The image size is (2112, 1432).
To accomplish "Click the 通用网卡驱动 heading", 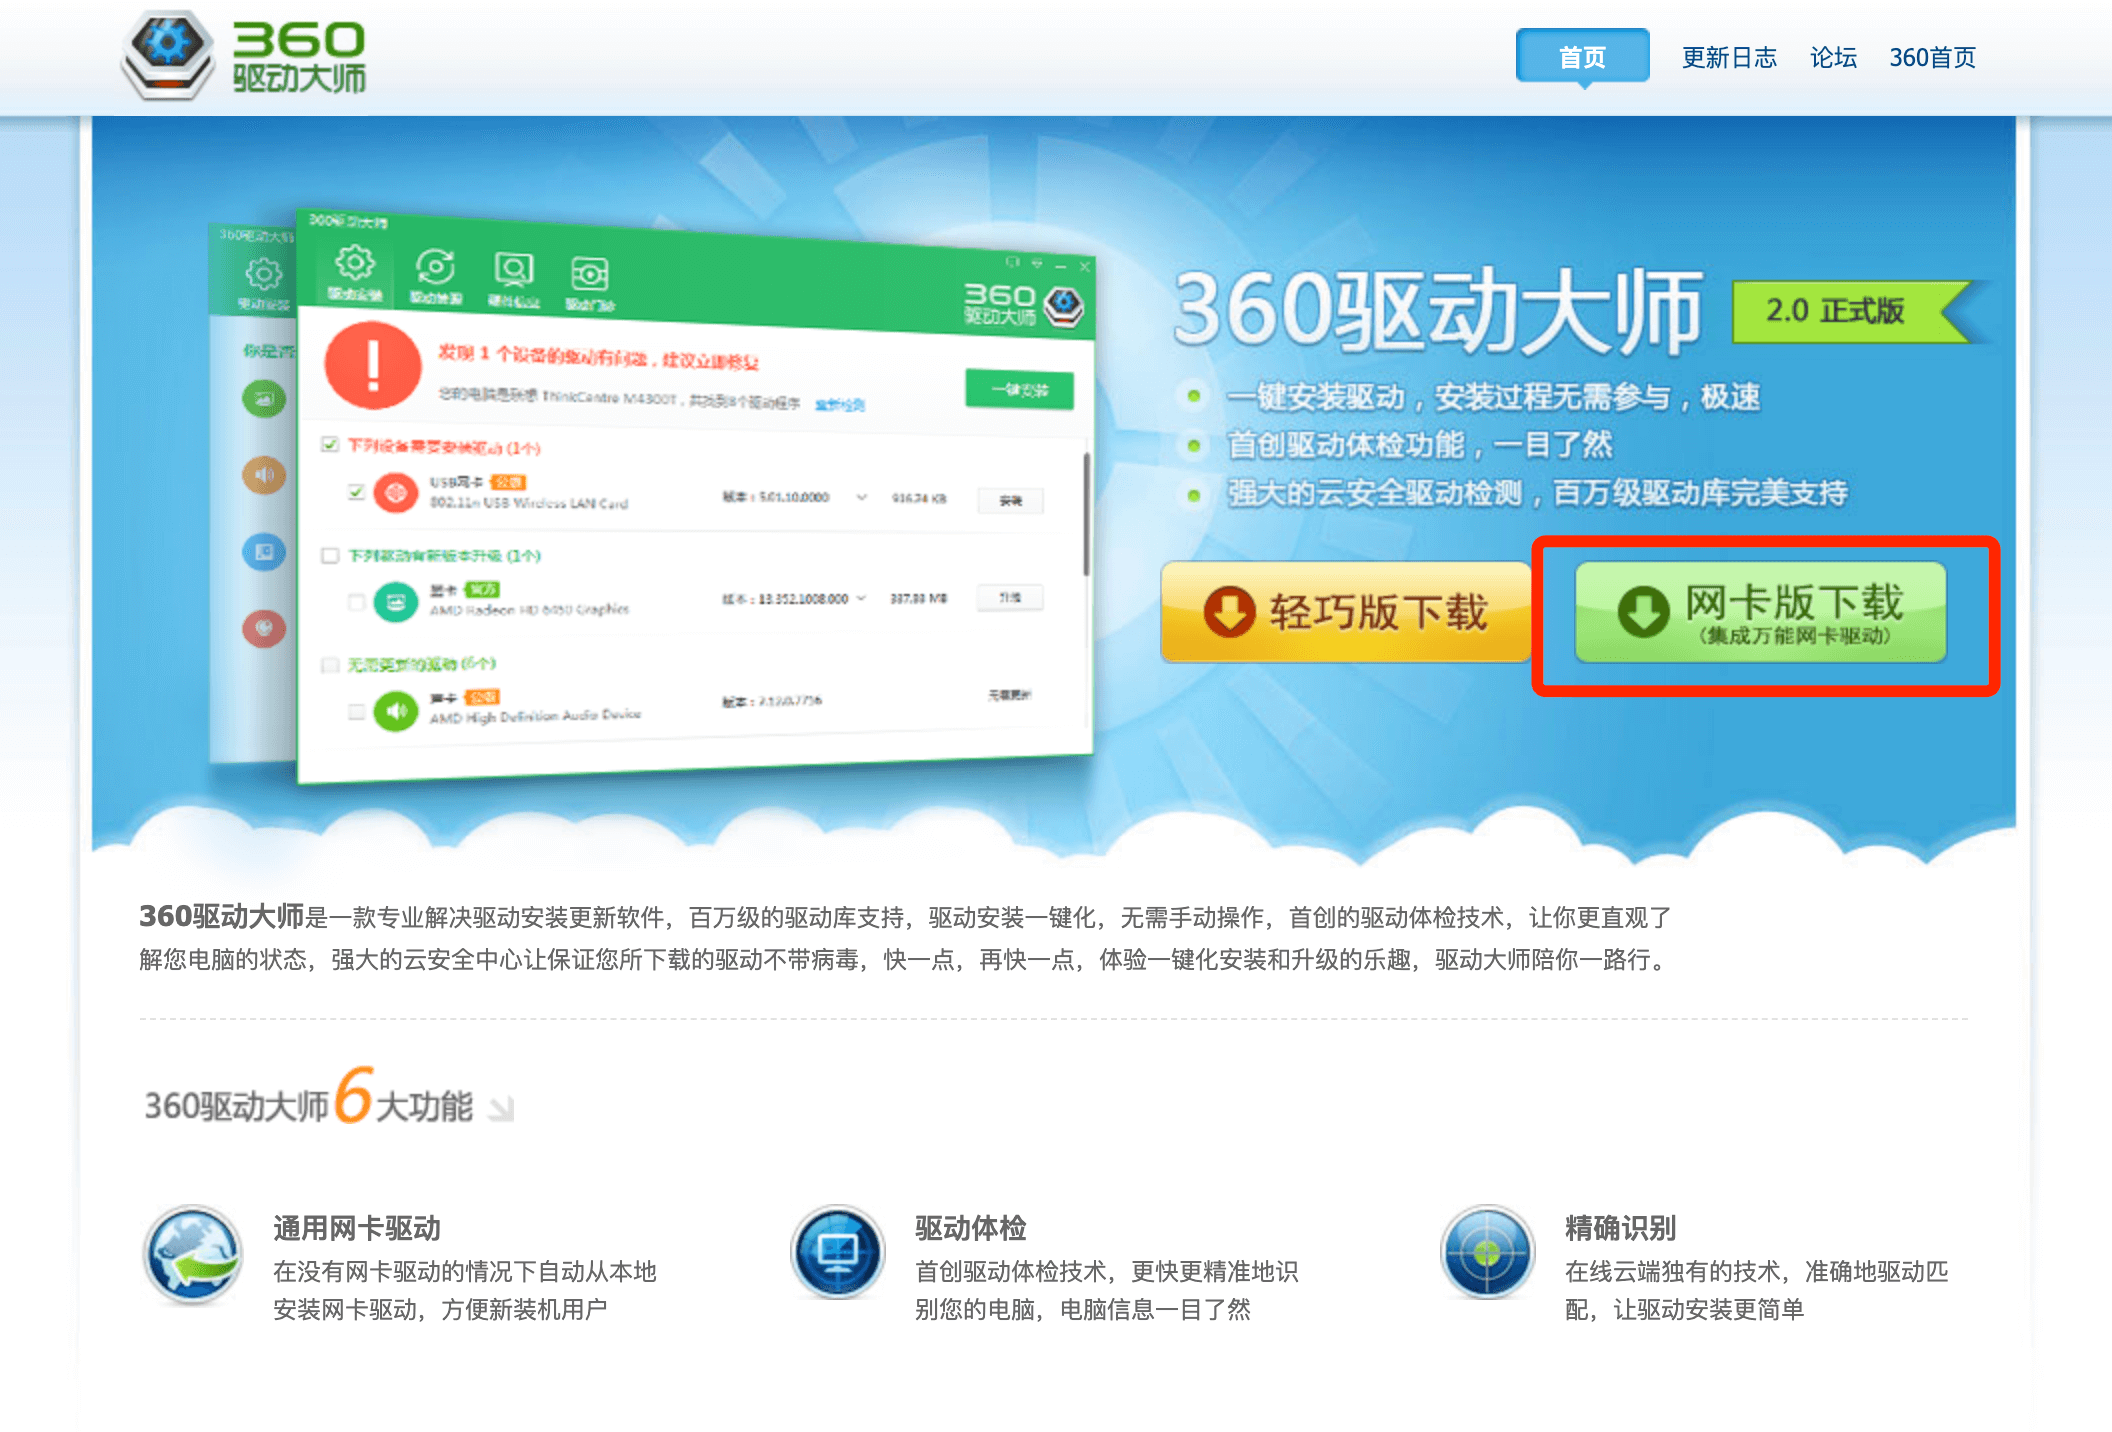I will (x=357, y=1228).
